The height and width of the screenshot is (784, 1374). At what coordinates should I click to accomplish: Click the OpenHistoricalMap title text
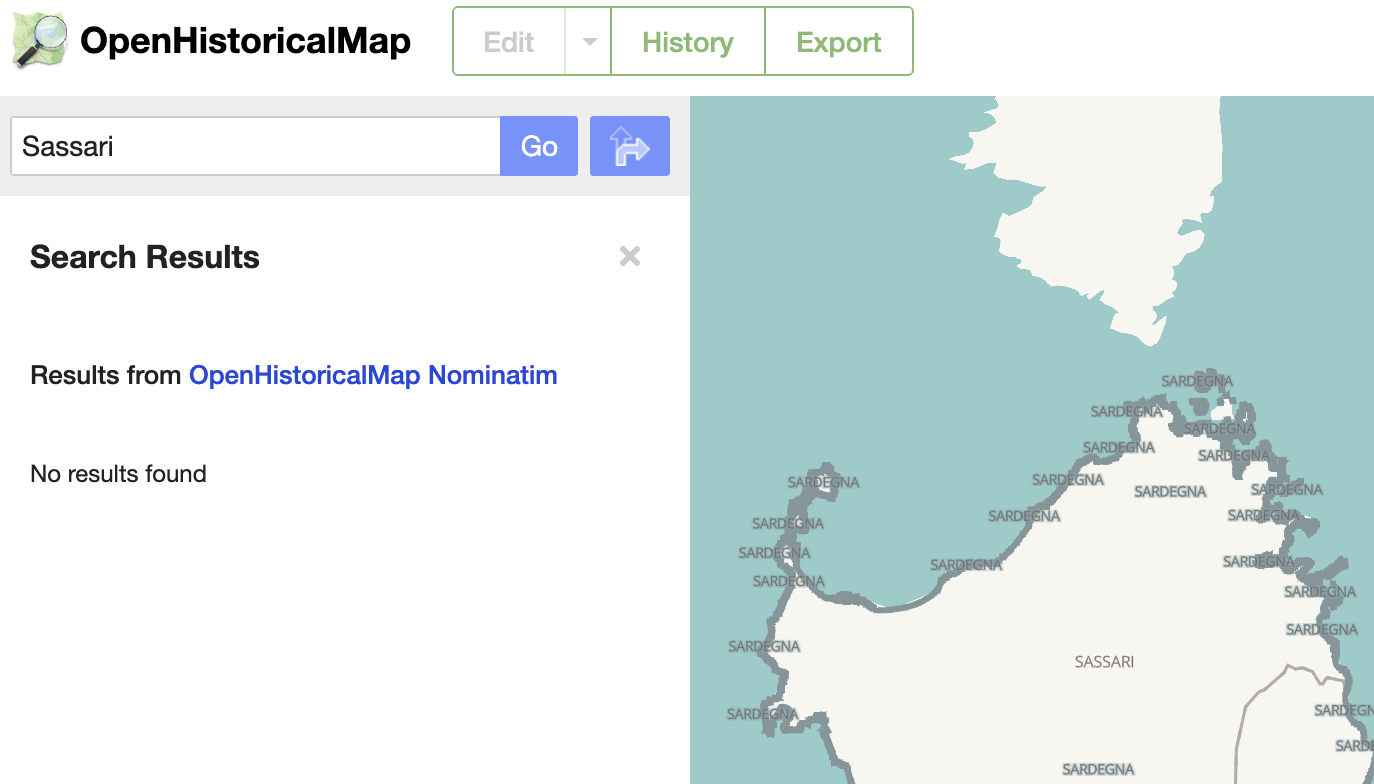pos(245,41)
